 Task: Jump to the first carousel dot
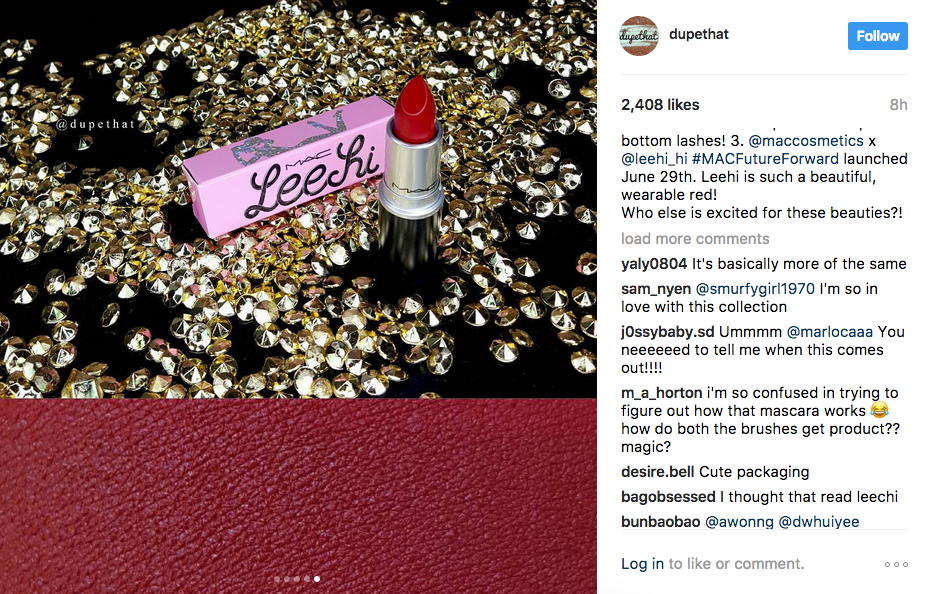pyautogui.click(x=276, y=578)
